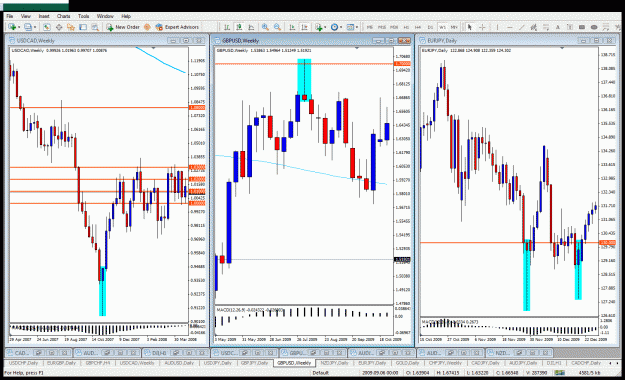Select the Vertical Line tool

(497, 27)
